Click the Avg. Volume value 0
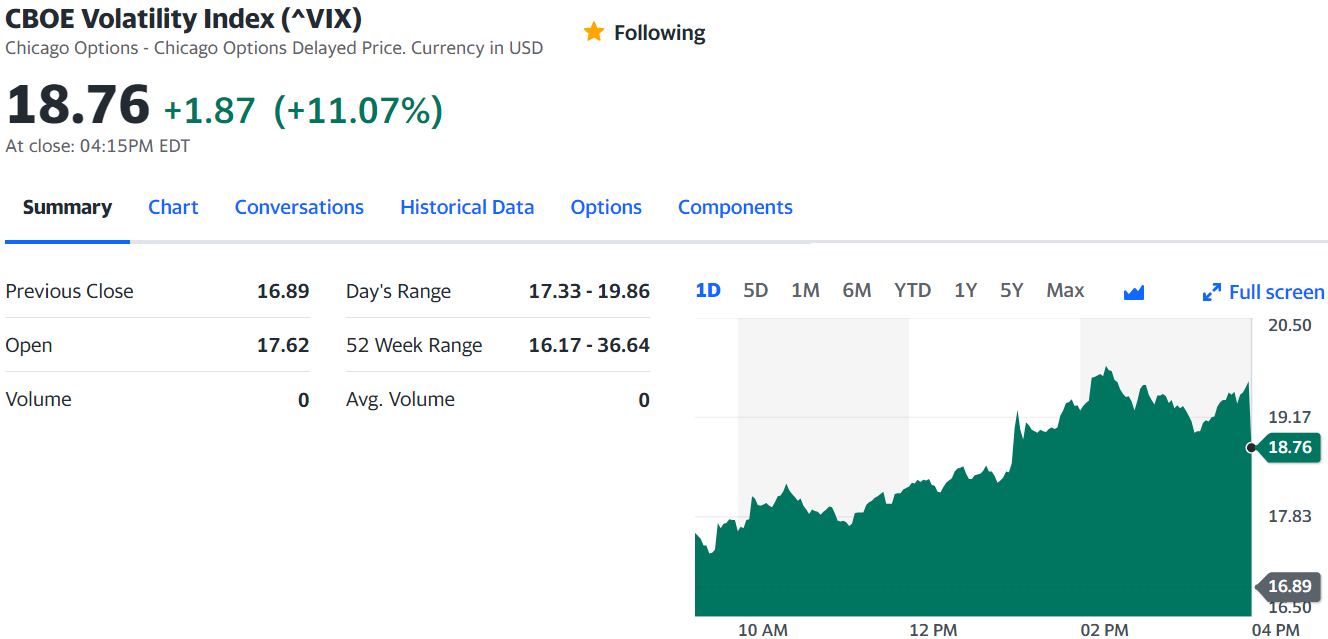 pyautogui.click(x=644, y=400)
